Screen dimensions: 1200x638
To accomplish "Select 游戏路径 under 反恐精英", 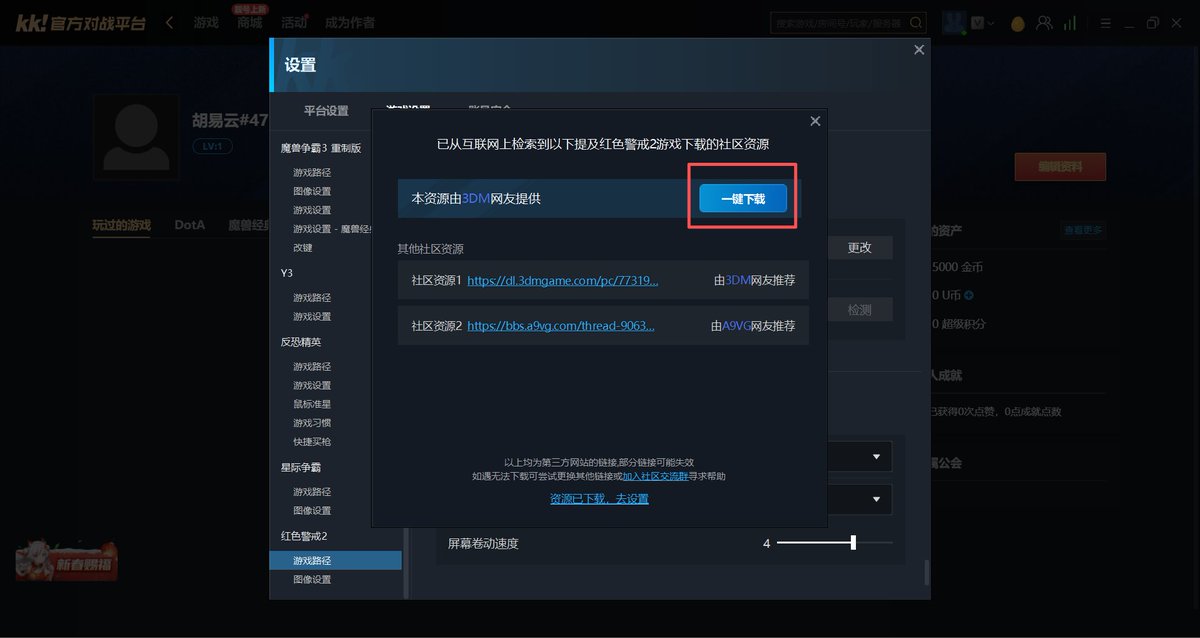I will tap(312, 367).
